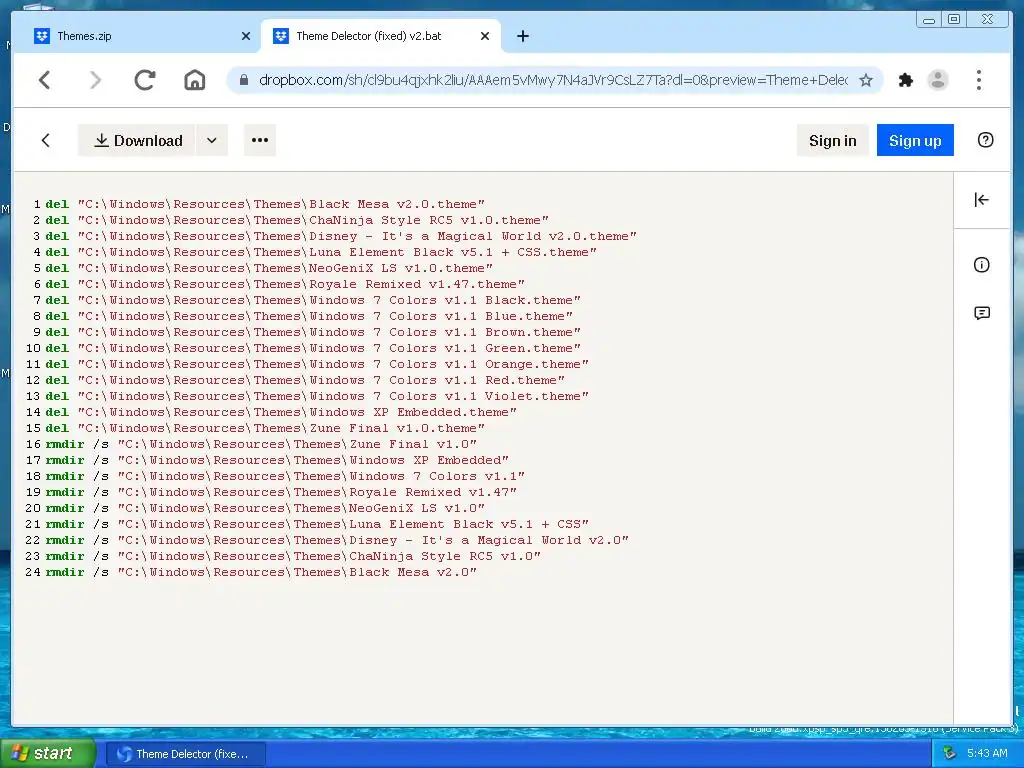Click line 14 Windows XP Embedded.theme
This screenshot has width=1024, height=768.
[281, 412]
